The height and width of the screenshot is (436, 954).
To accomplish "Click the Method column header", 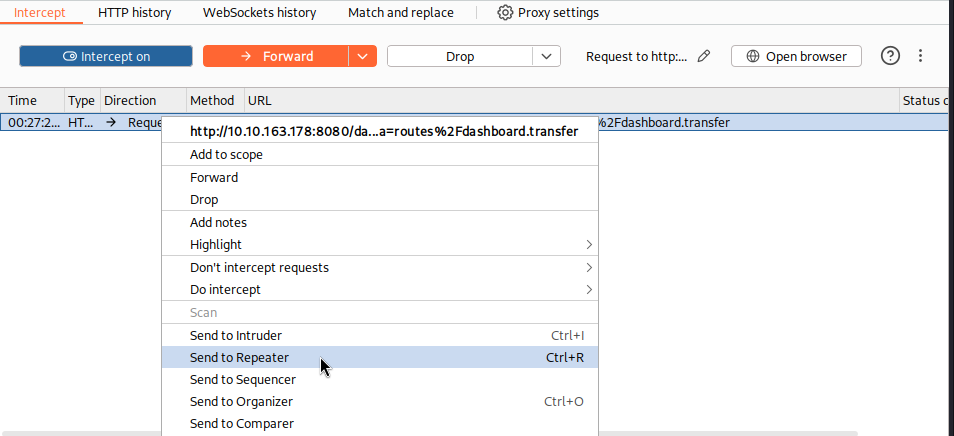I will coord(215,100).
